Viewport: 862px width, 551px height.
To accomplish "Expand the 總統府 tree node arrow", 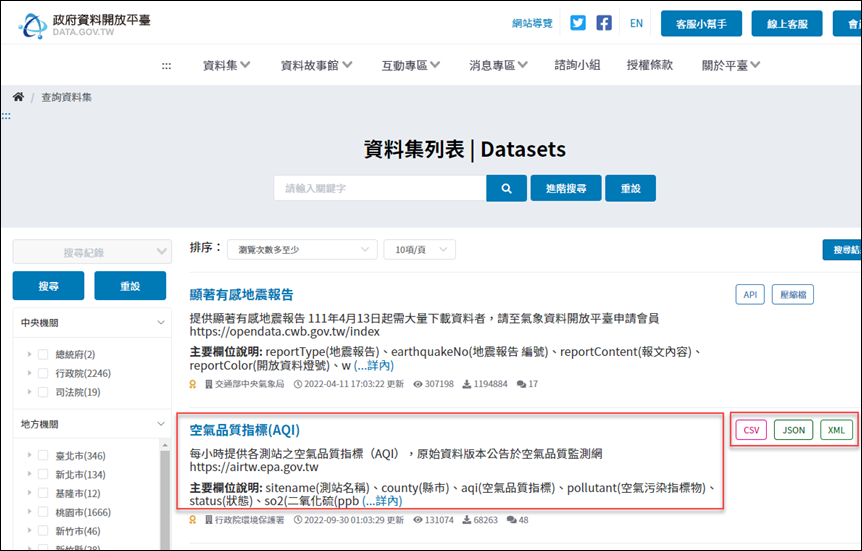I will pos(29,354).
